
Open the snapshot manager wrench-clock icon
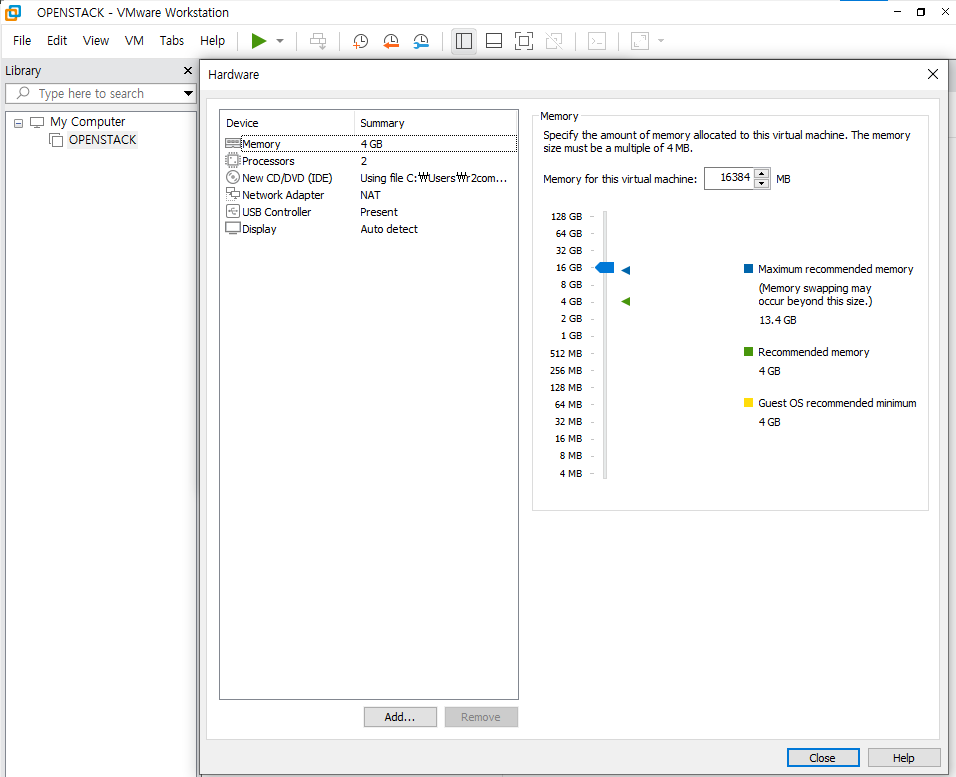point(421,41)
